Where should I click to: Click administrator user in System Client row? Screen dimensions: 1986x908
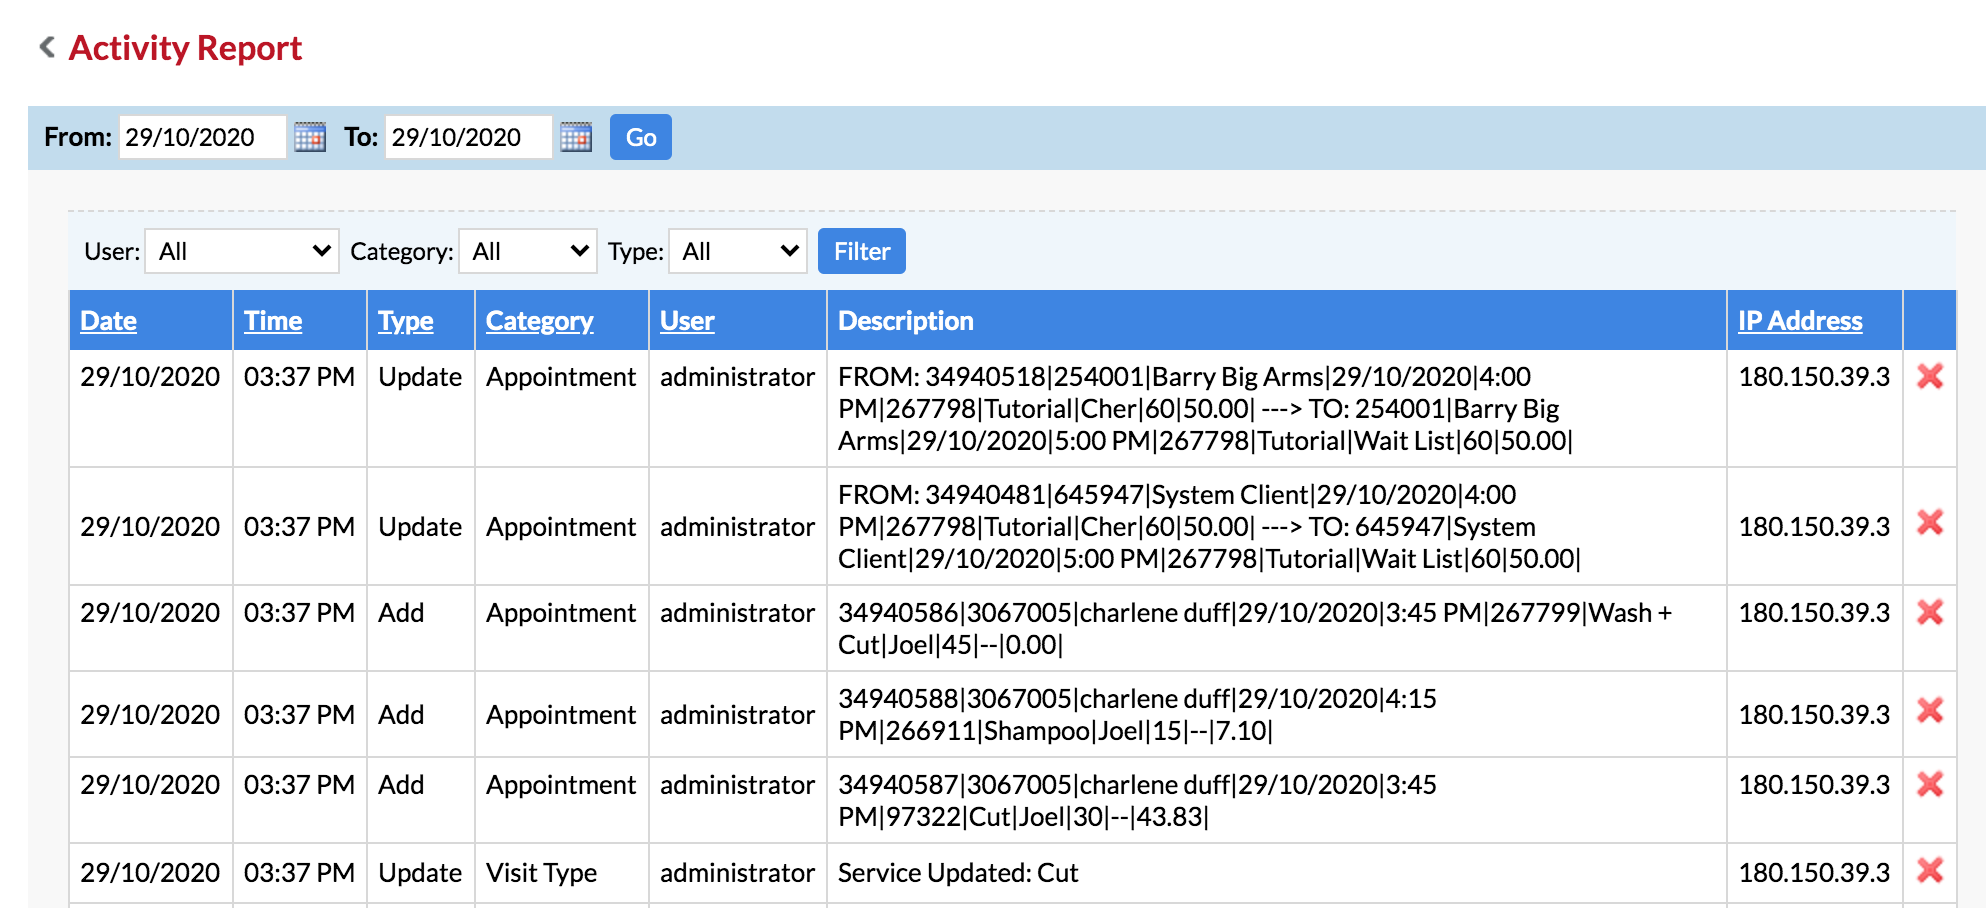tap(737, 527)
